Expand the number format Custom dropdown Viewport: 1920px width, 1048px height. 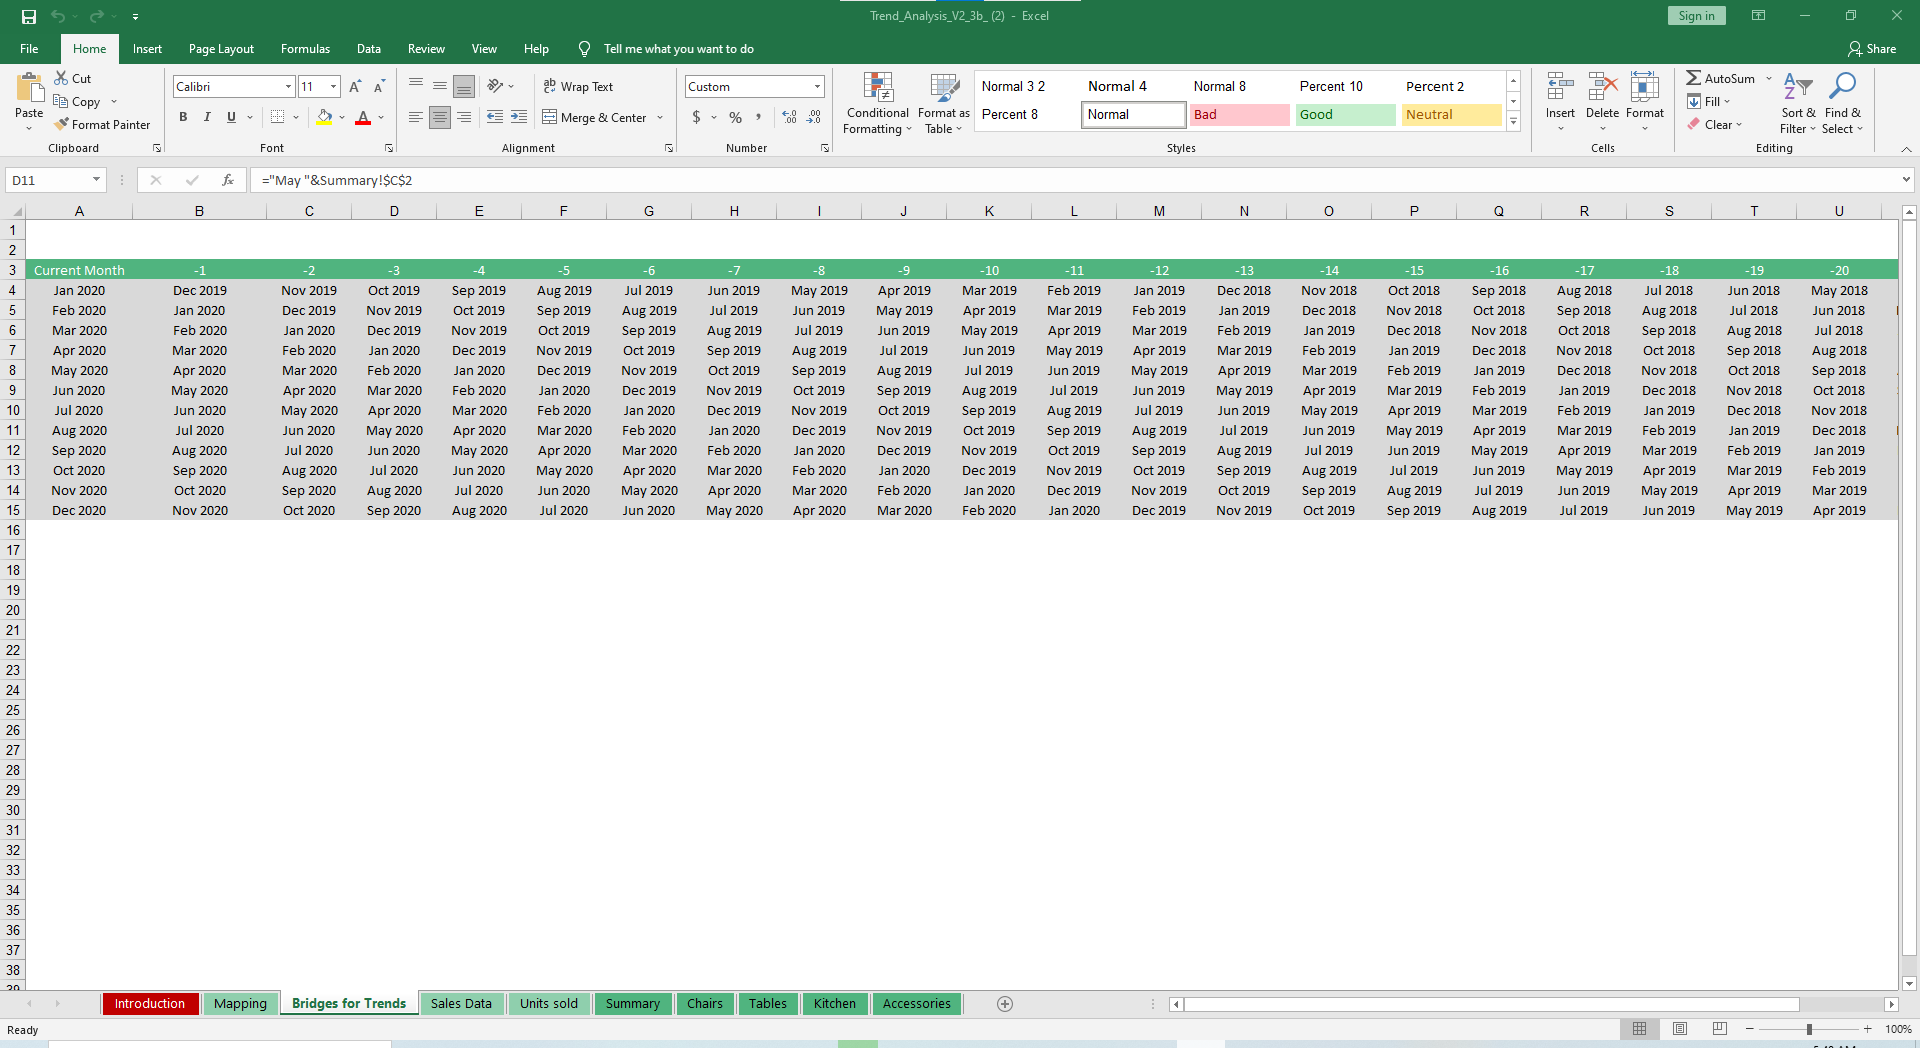click(817, 87)
